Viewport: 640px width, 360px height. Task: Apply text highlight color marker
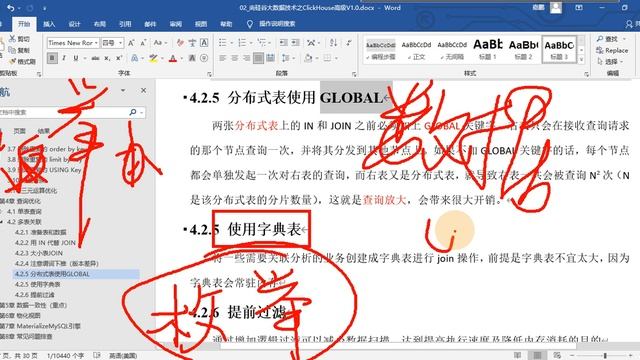[x=153, y=58]
